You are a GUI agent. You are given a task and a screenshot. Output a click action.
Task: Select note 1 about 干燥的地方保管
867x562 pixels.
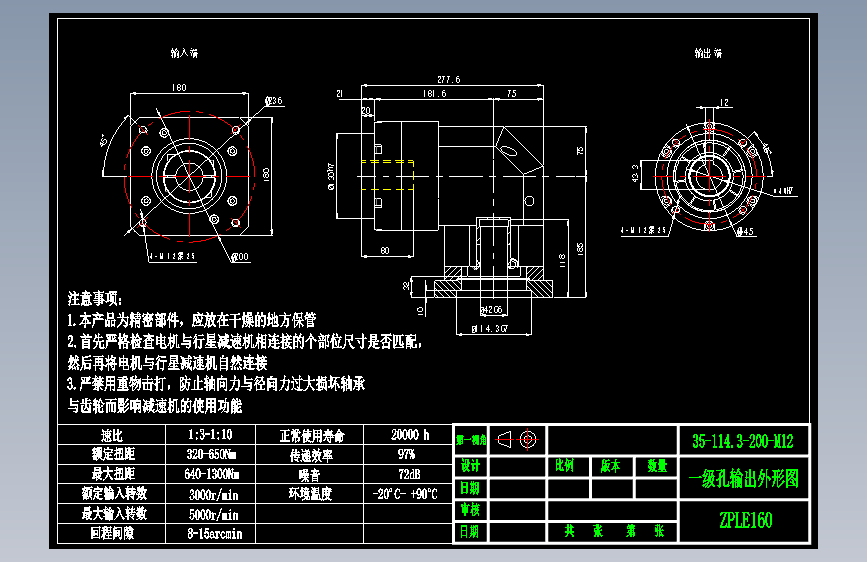[192, 320]
